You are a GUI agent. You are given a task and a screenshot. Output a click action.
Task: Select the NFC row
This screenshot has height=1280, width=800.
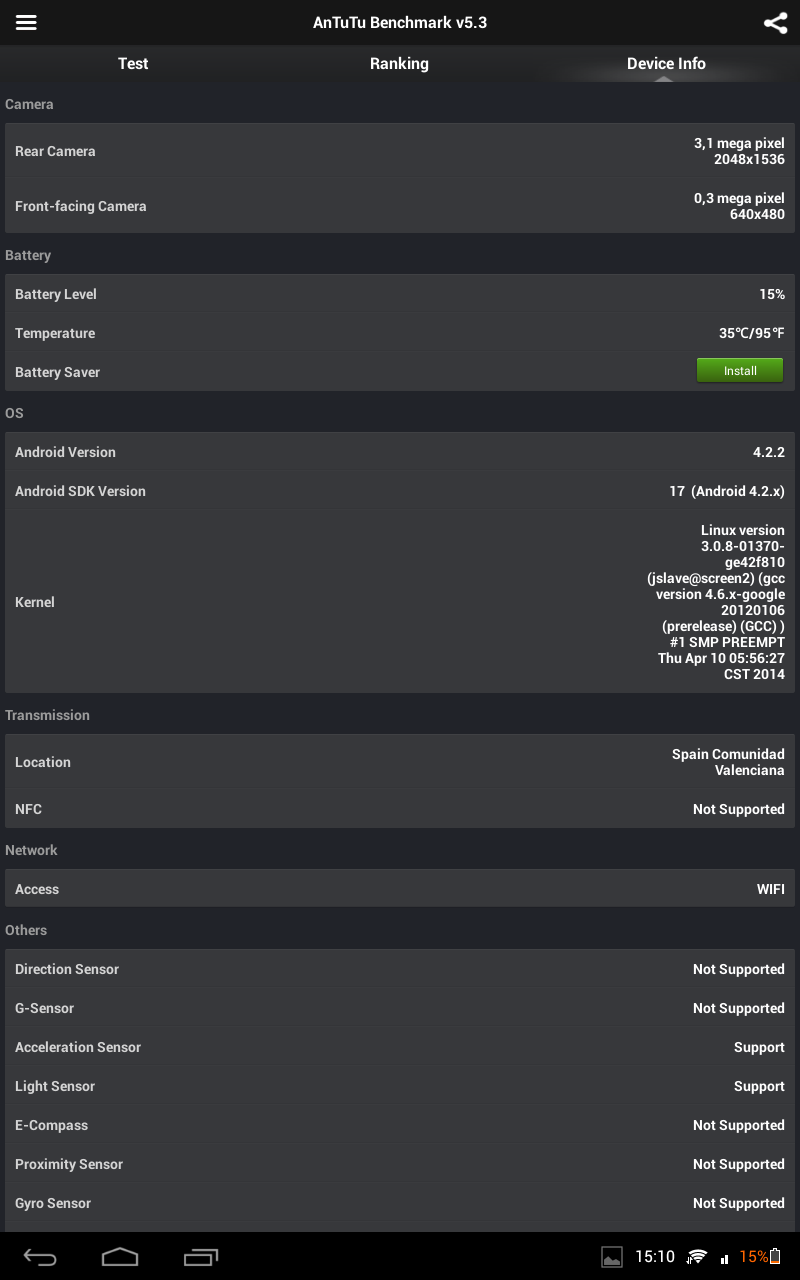(x=400, y=809)
